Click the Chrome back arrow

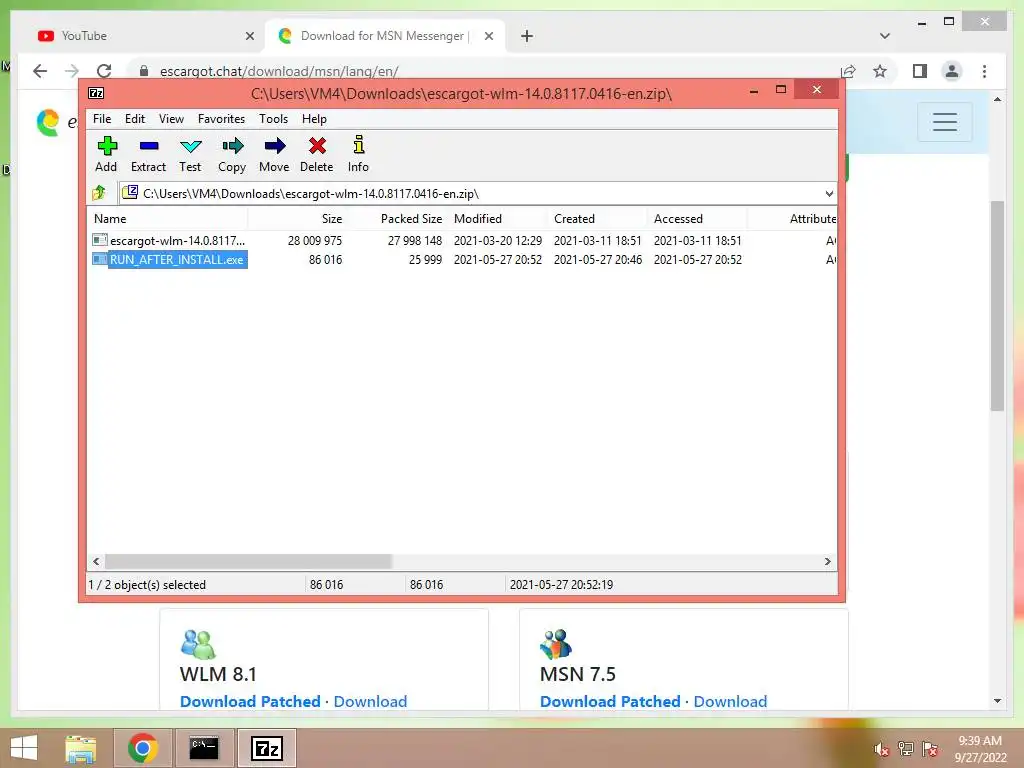pos(40,71)
